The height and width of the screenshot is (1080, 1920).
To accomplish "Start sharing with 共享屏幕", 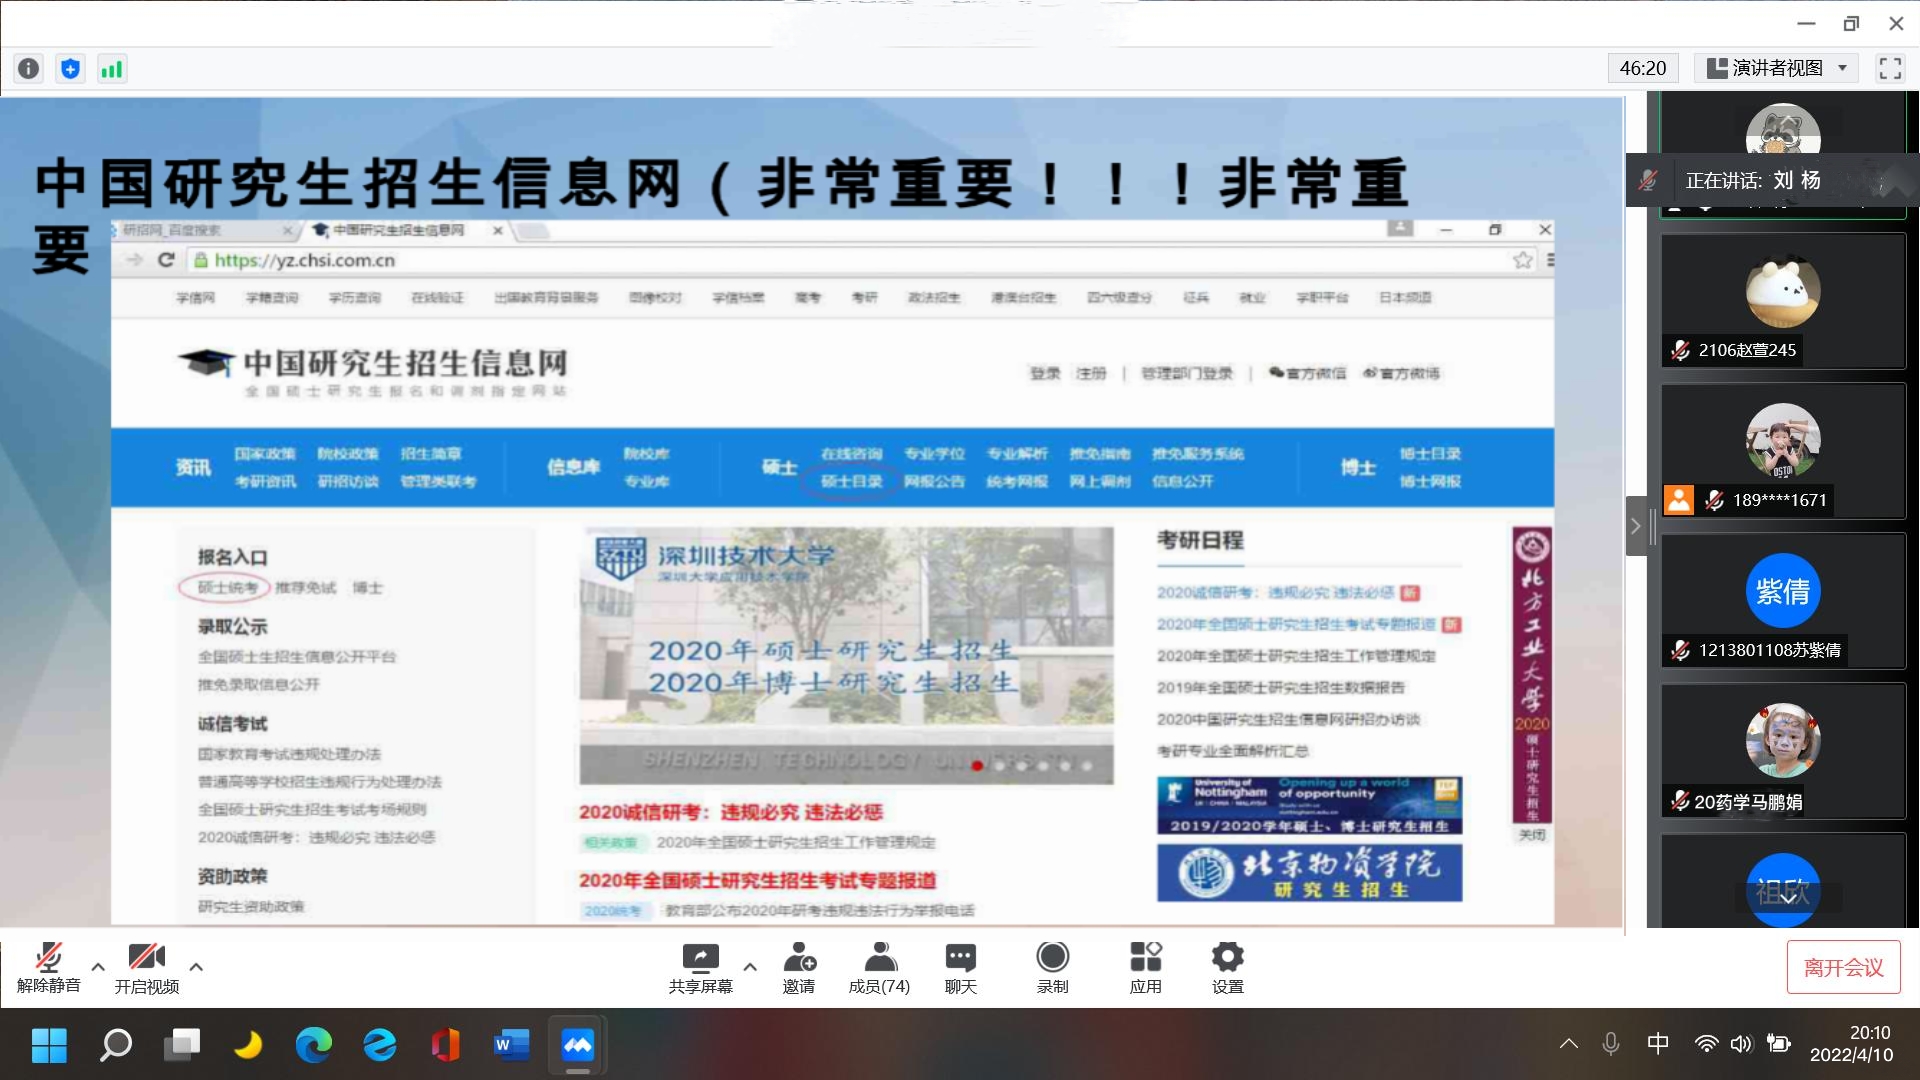I will pyautogui.click(x=700, y=968).
